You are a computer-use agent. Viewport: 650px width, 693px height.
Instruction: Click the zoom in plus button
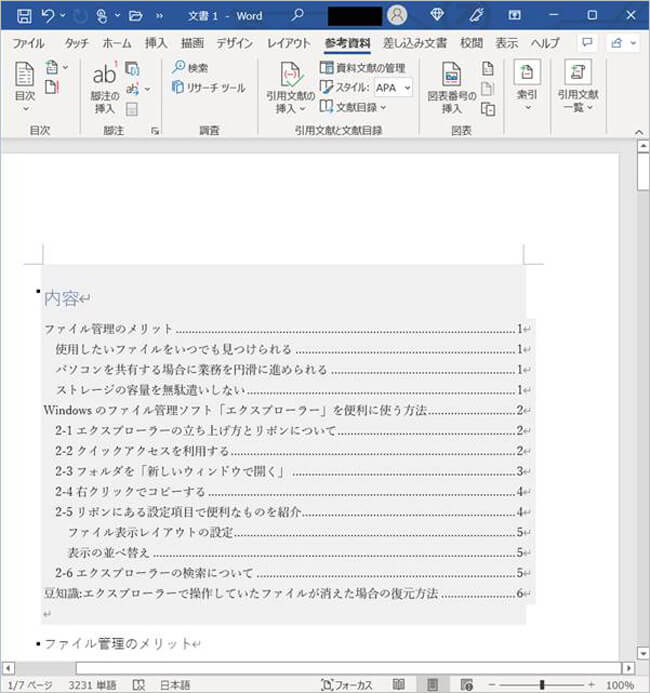click(x=591, y=685)
